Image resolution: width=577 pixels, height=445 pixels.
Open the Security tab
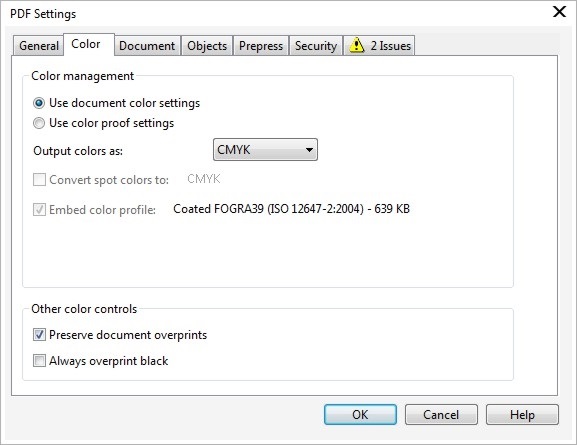(316, 46)
